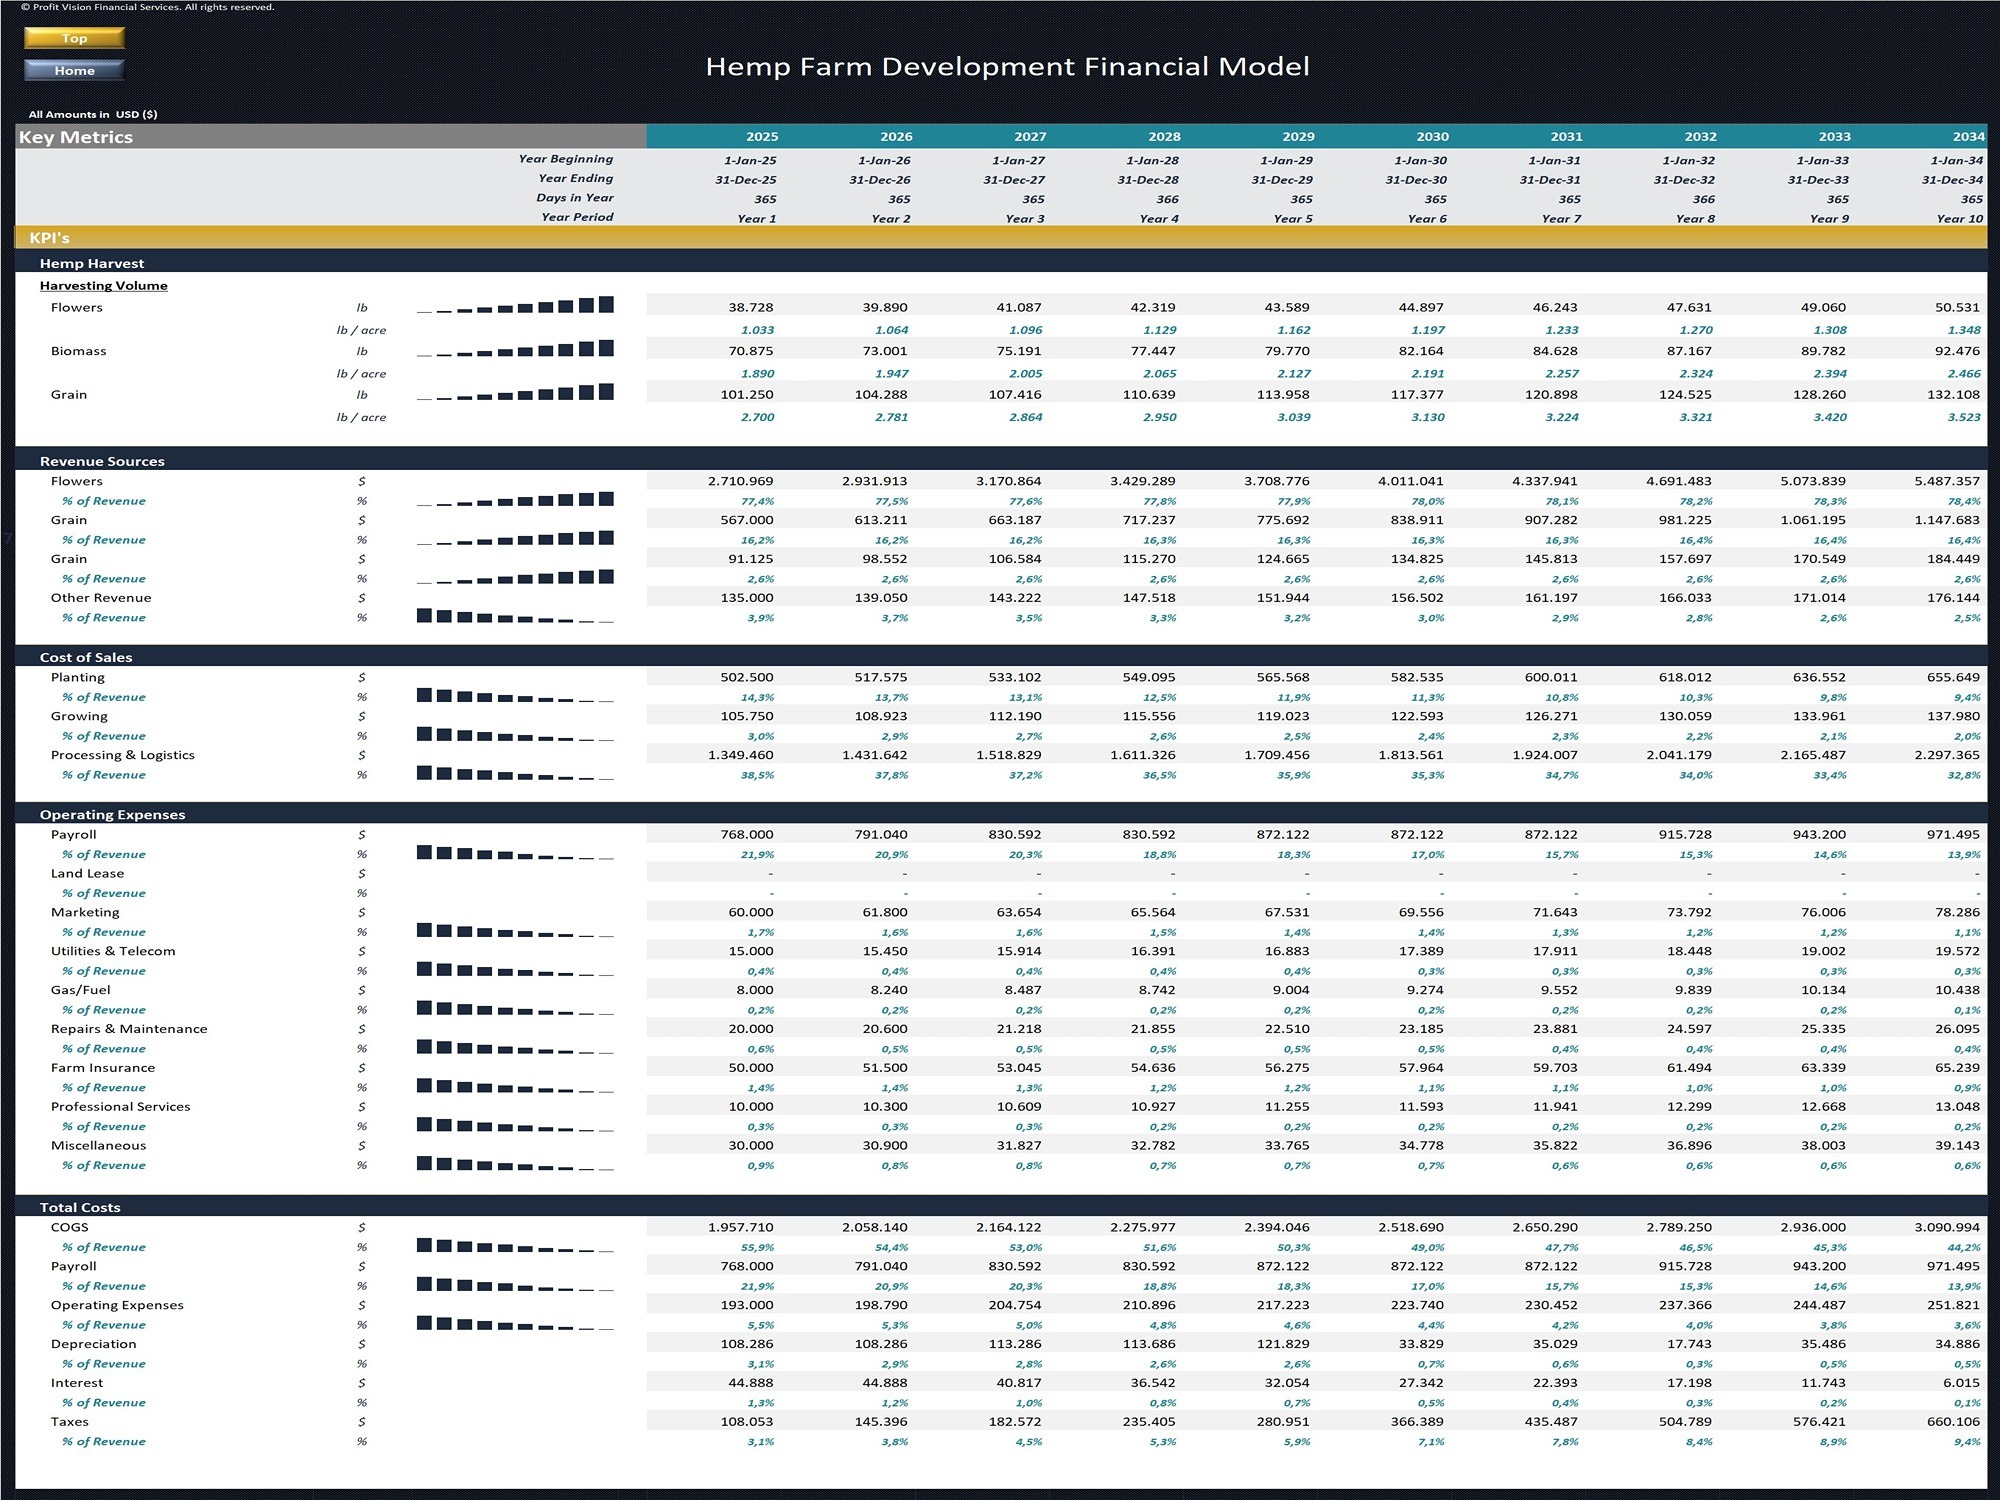Select Flowers harvest value 38.728

(750, 308)
